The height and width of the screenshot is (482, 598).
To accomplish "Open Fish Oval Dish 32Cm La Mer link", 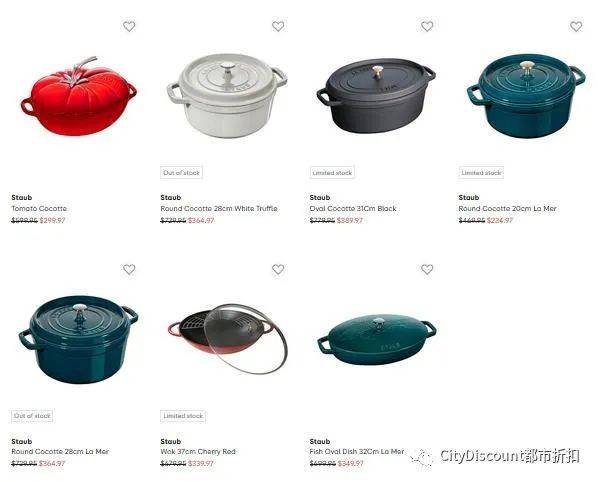I will (x=357, y=451).
